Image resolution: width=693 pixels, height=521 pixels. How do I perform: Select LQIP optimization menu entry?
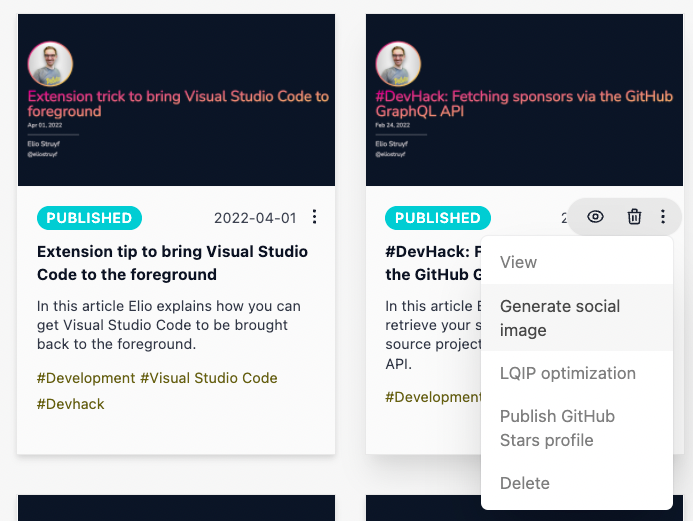577,373
